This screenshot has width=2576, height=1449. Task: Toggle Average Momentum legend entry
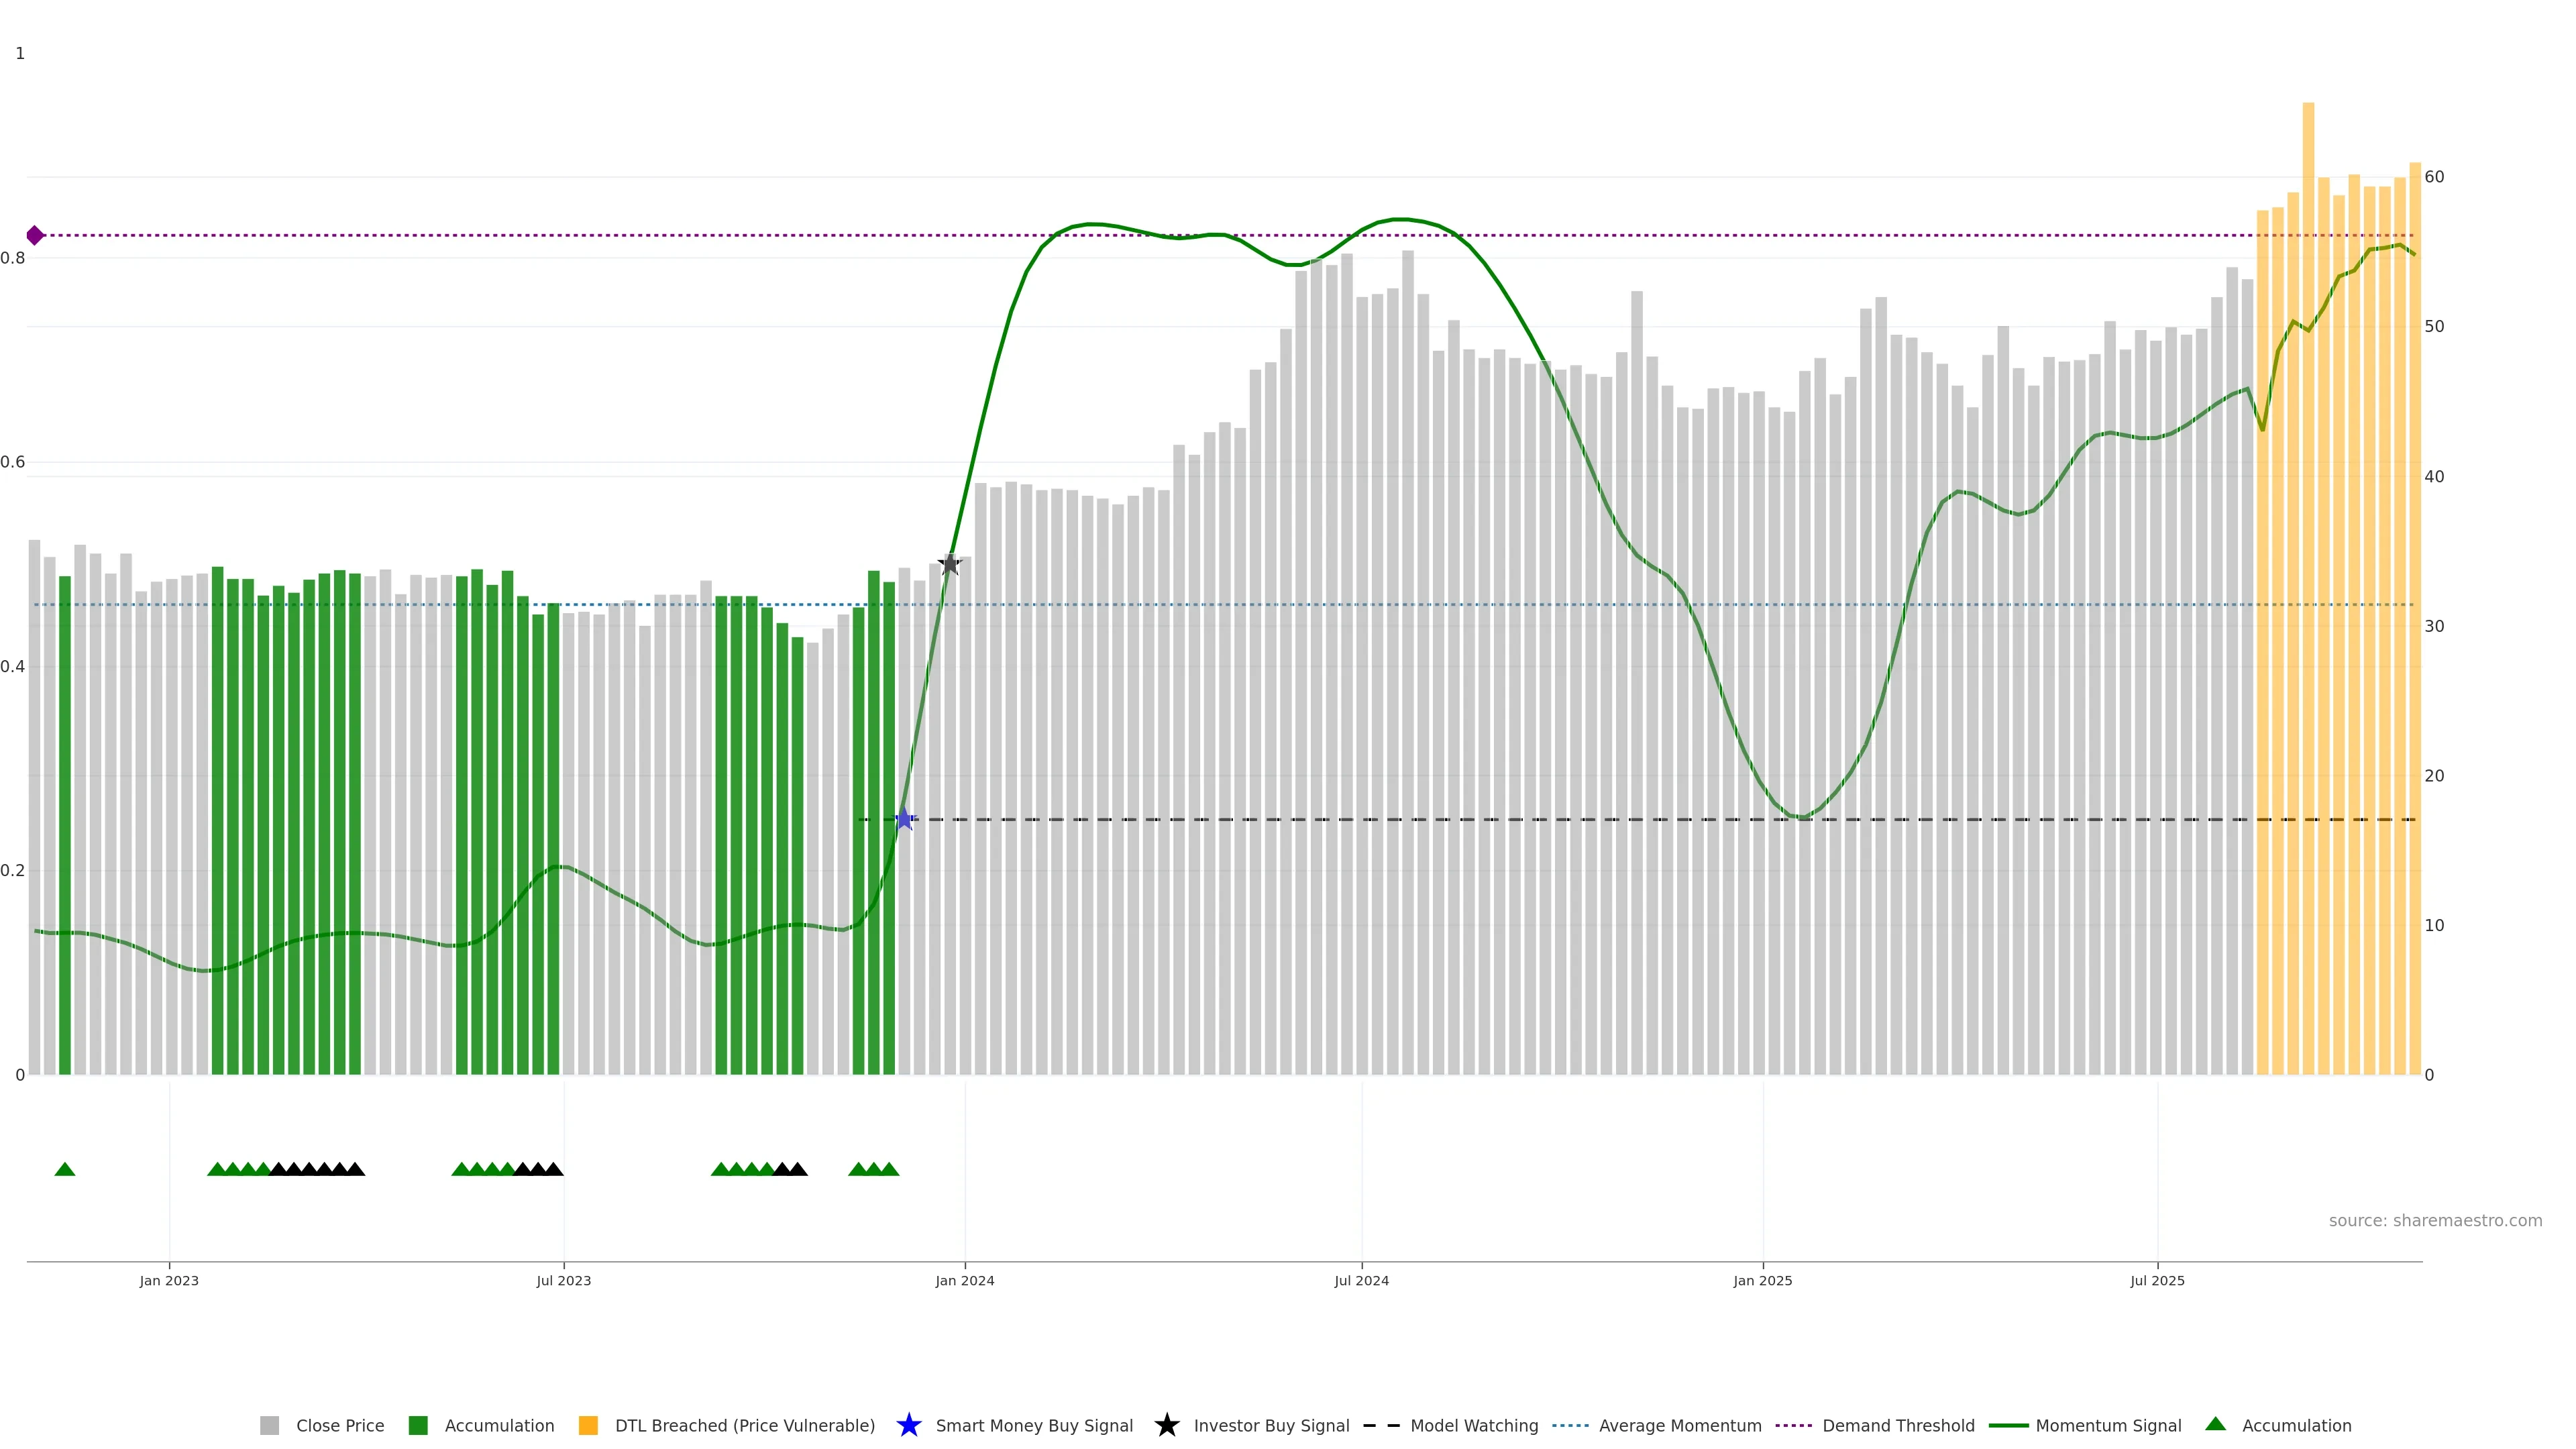pos(1679,1425)
